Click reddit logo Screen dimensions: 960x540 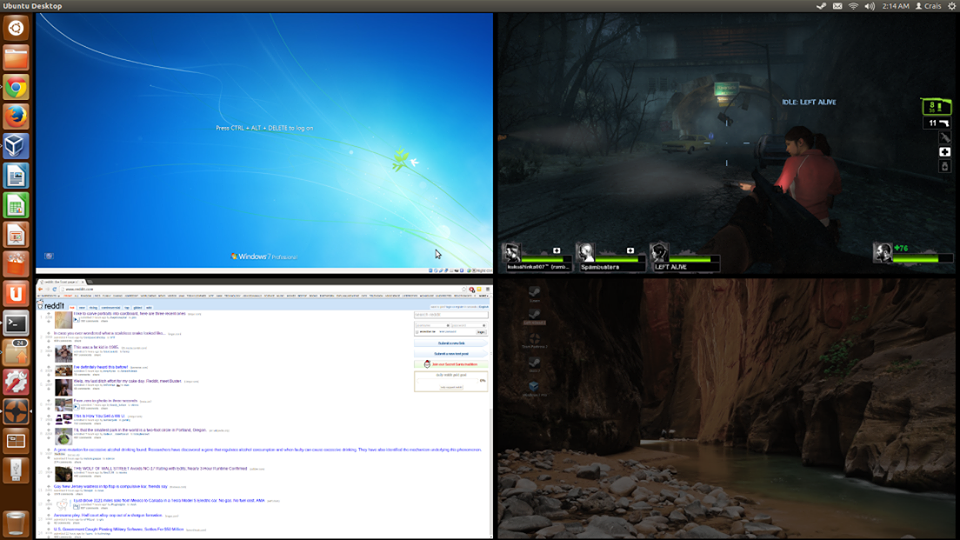[51, 305]
